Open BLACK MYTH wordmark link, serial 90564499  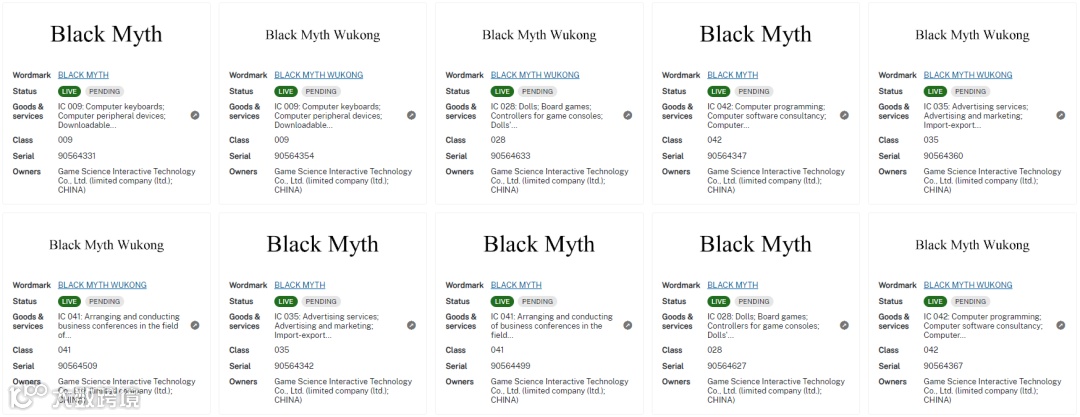pos(517,285)
